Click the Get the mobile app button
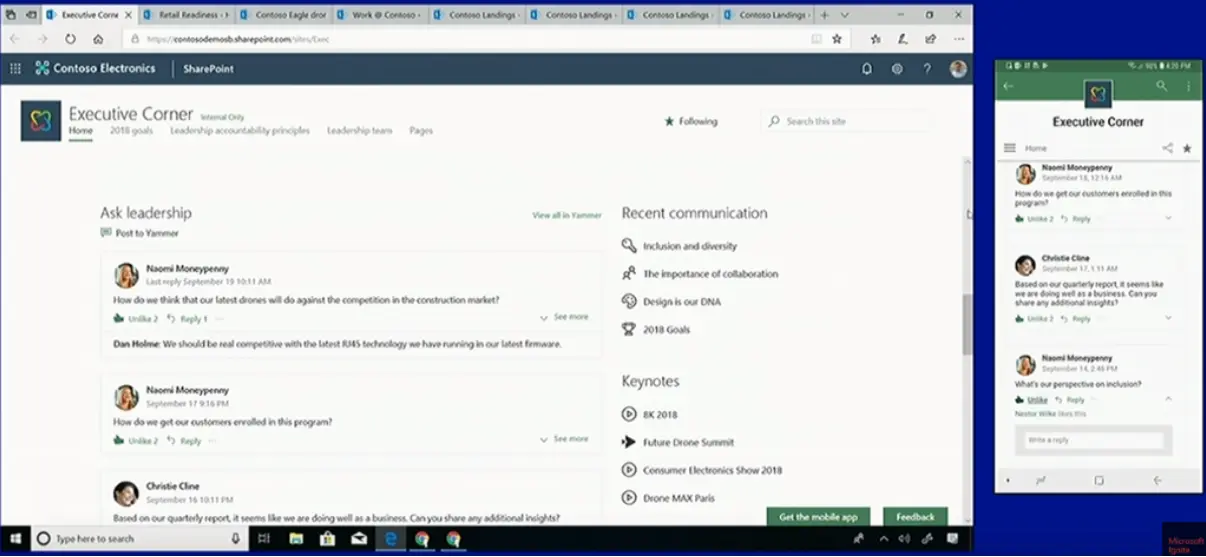The height and width of the screenshot is (557, 1206). (818, 517)
